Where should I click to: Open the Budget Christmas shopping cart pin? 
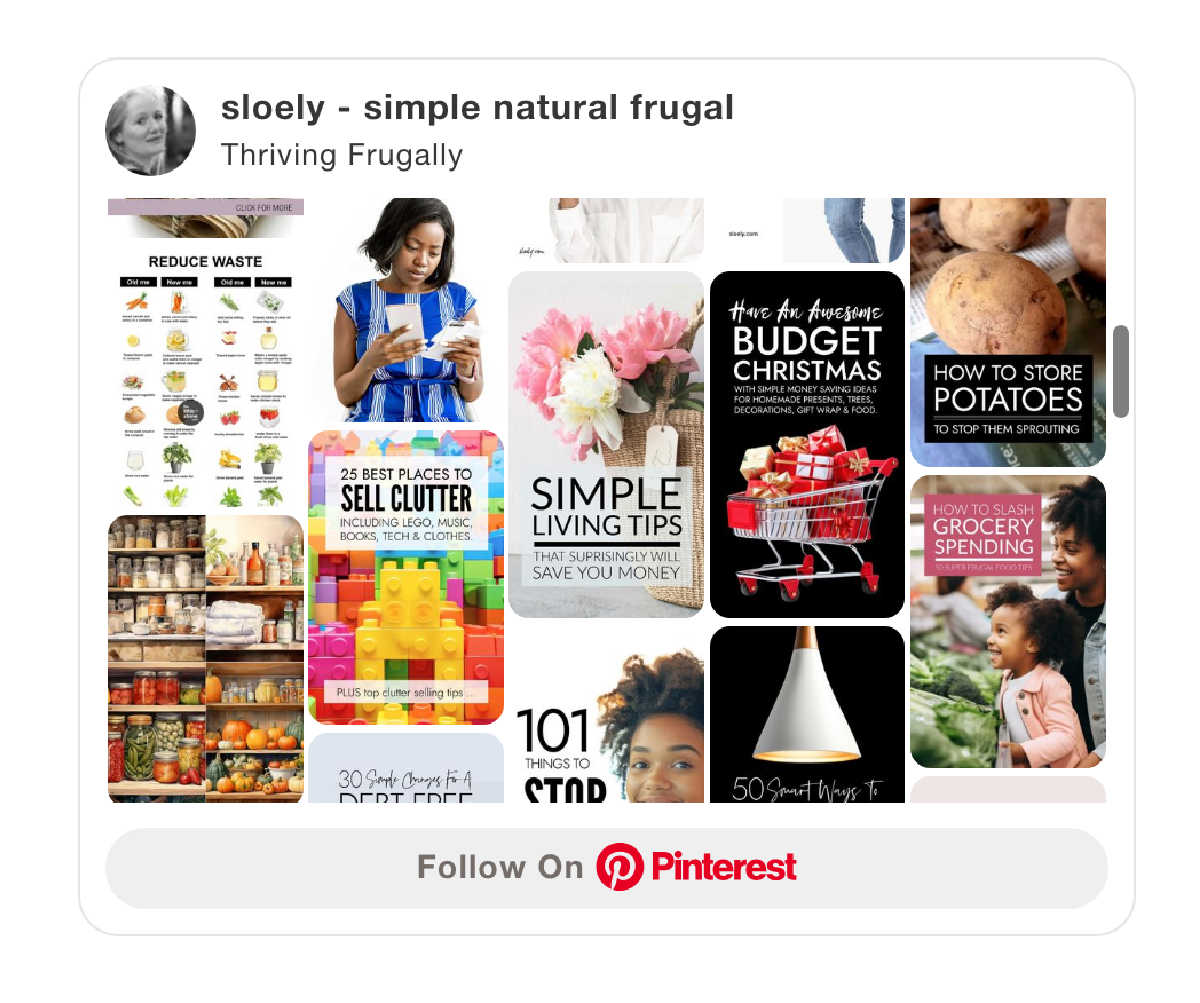(x=807, y=445)
